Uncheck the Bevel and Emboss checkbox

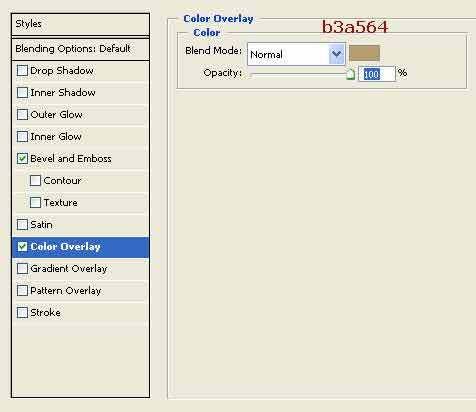click(22, 159)
